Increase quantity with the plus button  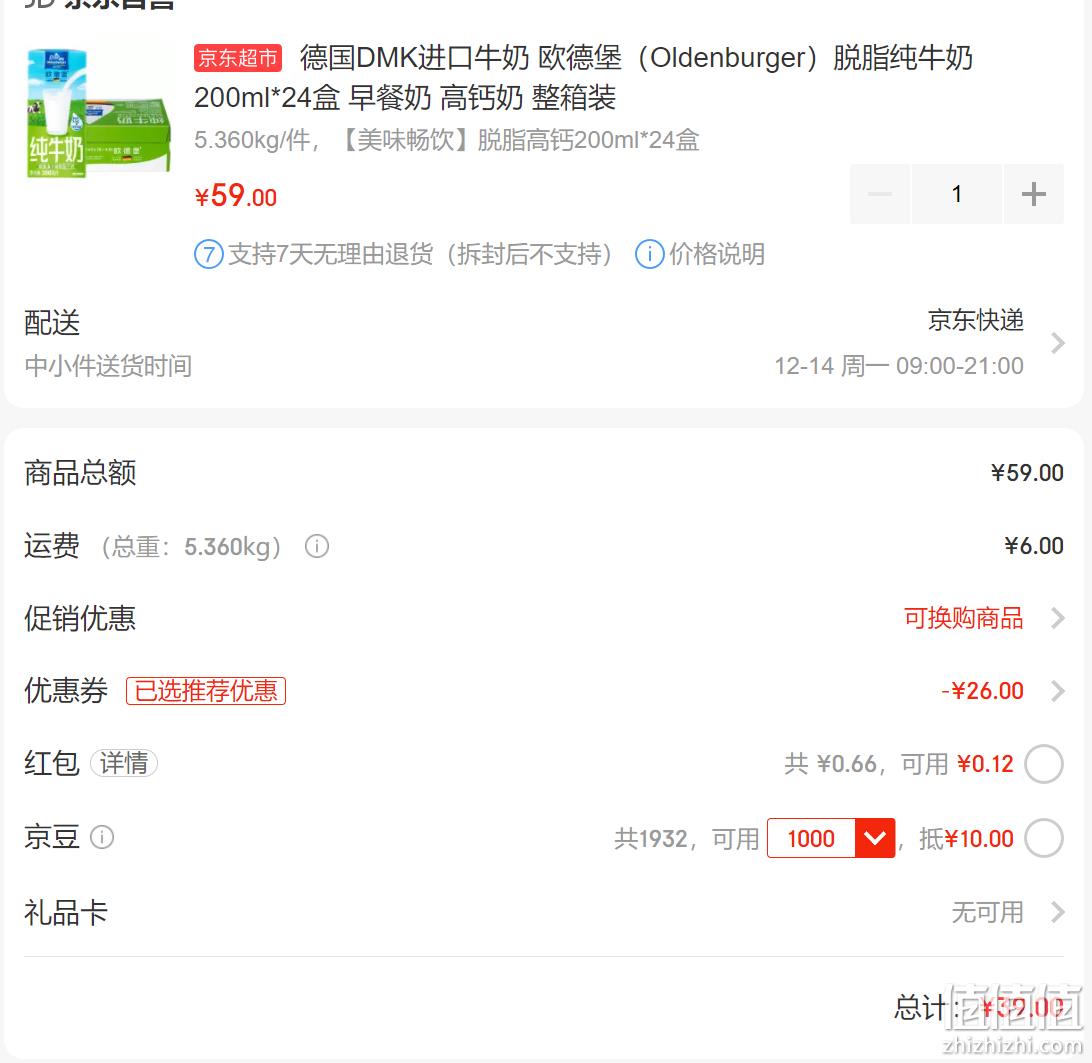tap(1034, 194)
